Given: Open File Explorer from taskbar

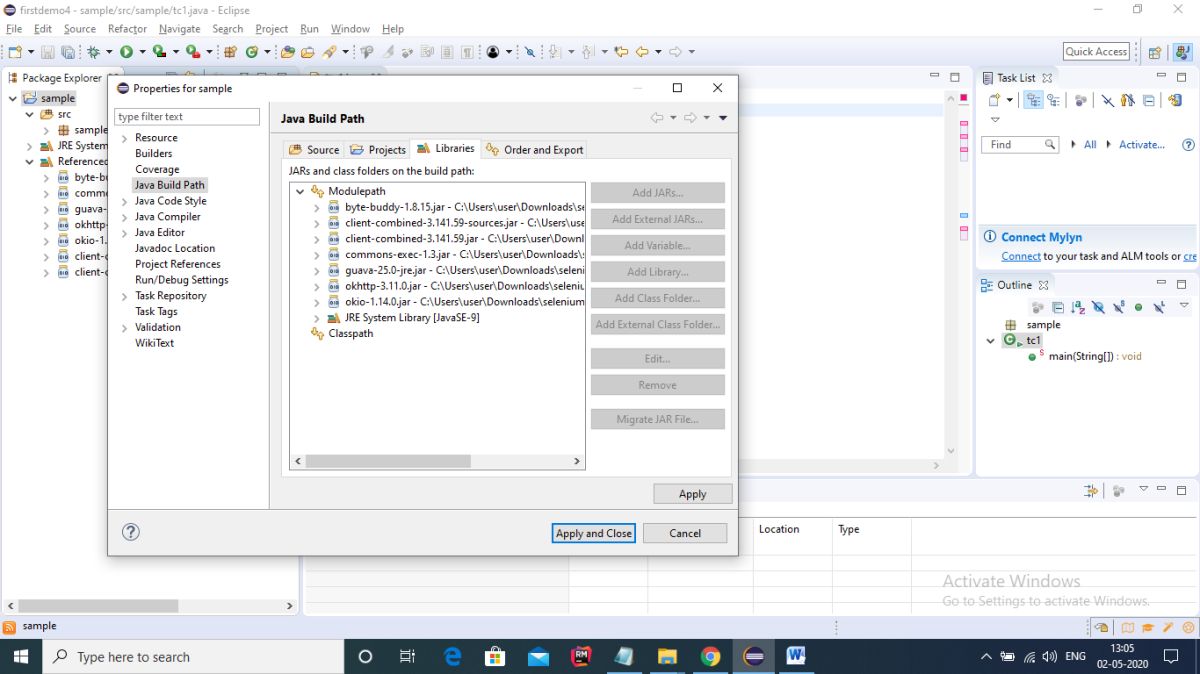Looking at the screenshot, I should point(668,657).
